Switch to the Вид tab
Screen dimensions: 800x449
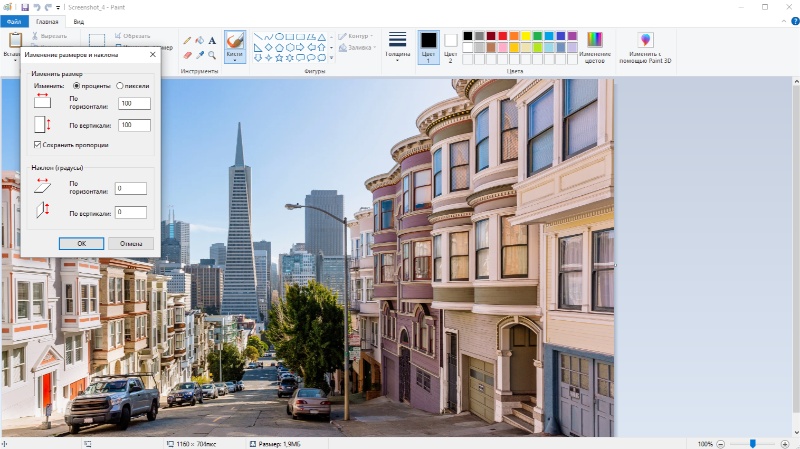[79, 21]
